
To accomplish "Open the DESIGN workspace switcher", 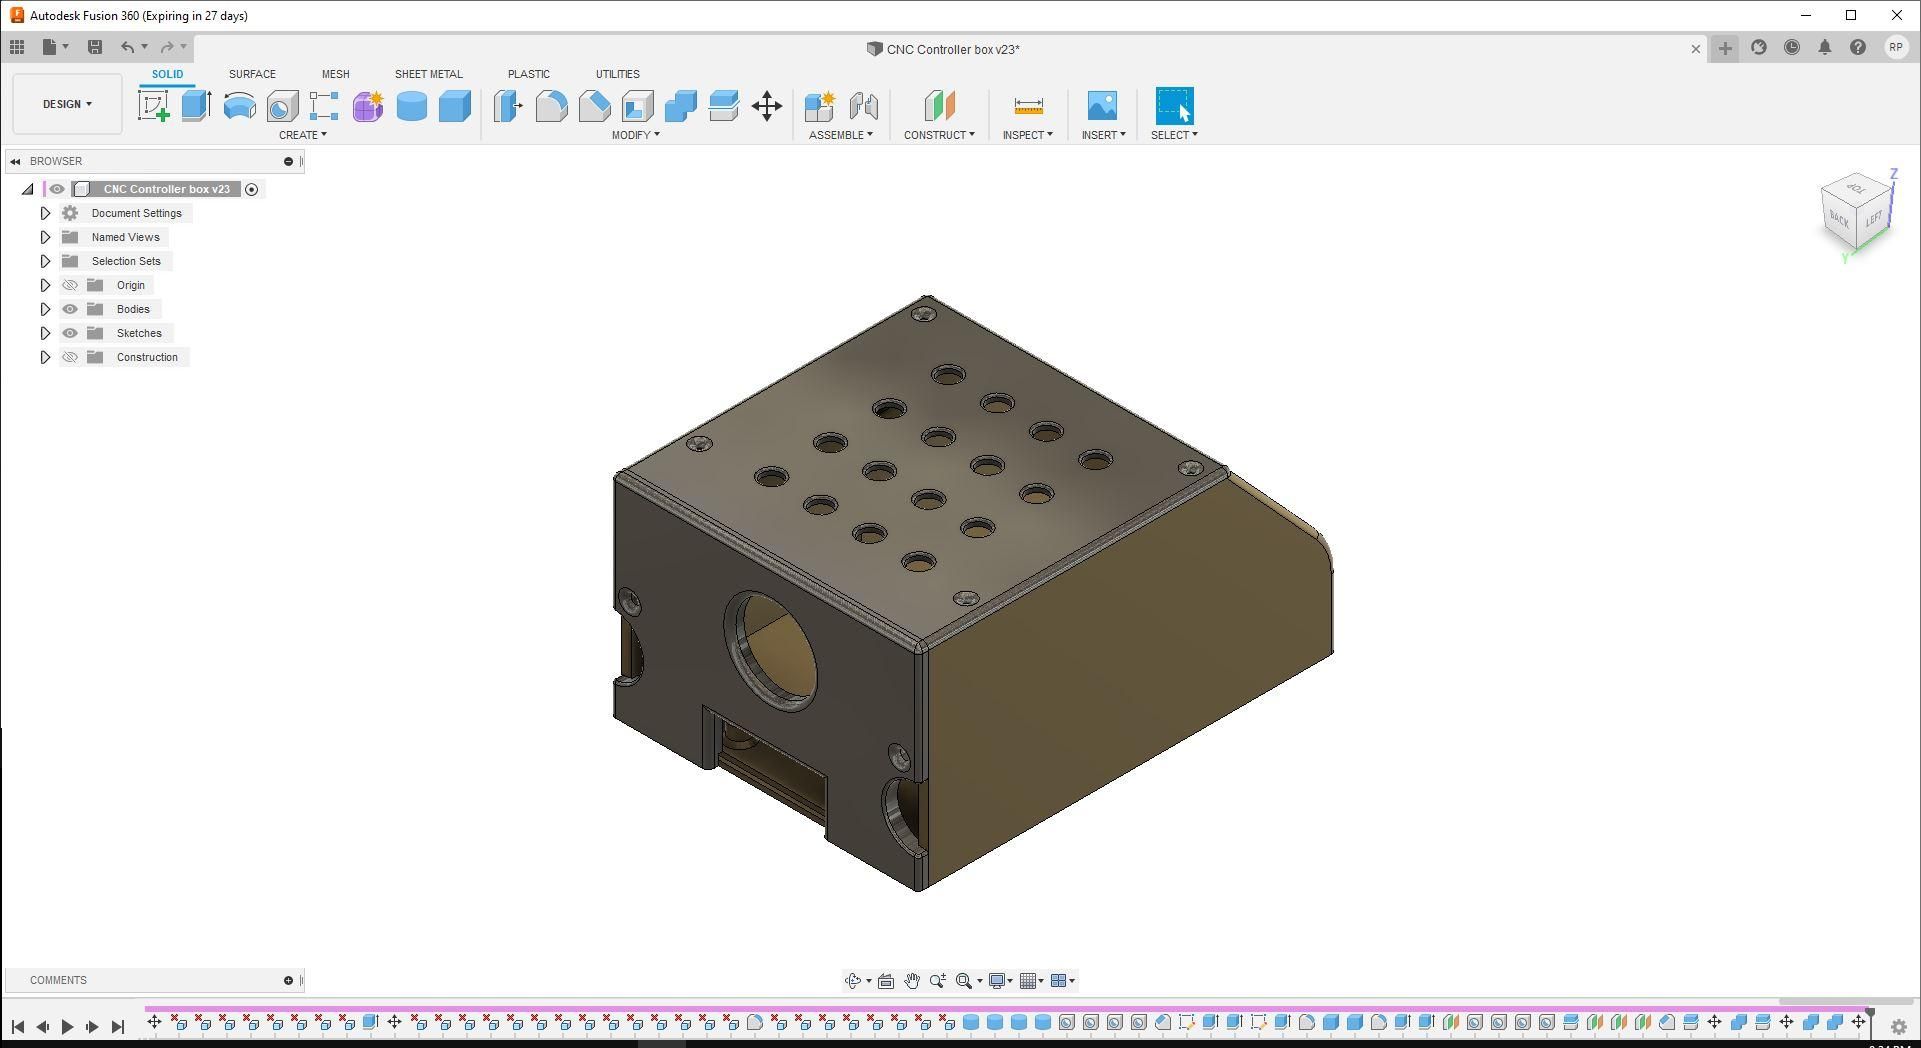I will (66, 103).
